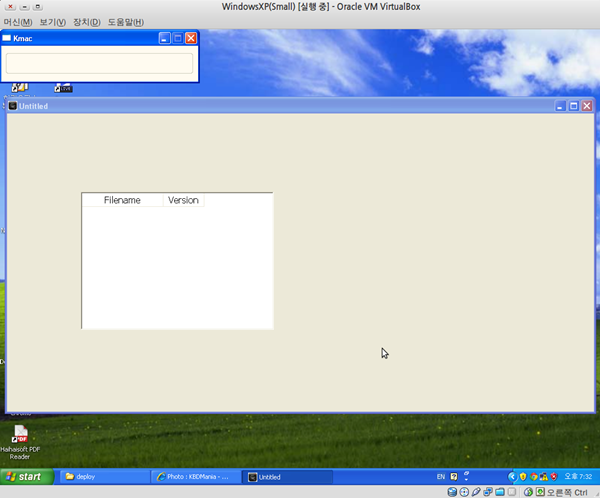Click the USB device icon in VirtualBox status bar
600x498 pixels.
tap(476, 492)
